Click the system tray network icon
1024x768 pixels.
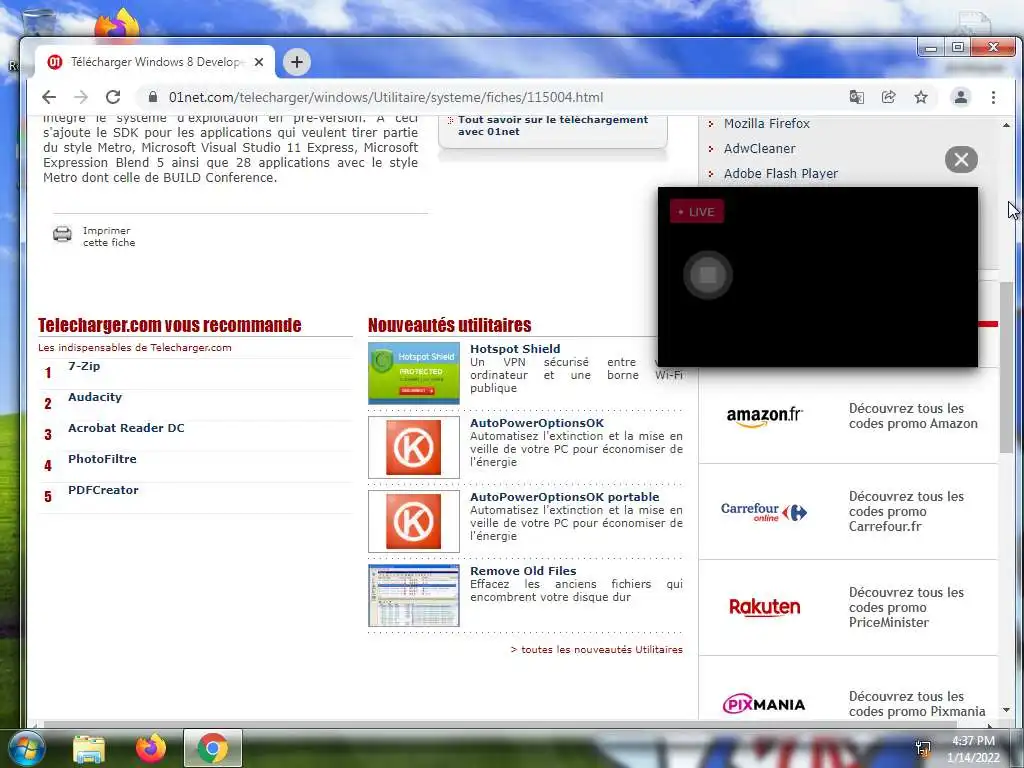923,749
